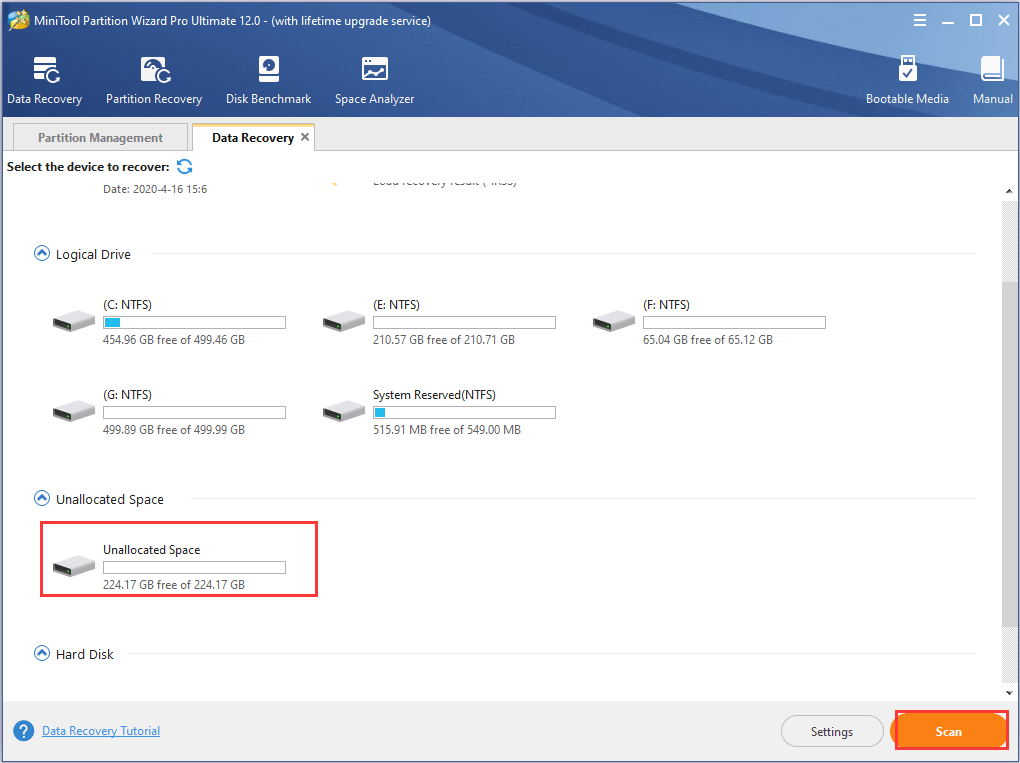Select text '210.57 GB free of 210.71 GB'

444,340
